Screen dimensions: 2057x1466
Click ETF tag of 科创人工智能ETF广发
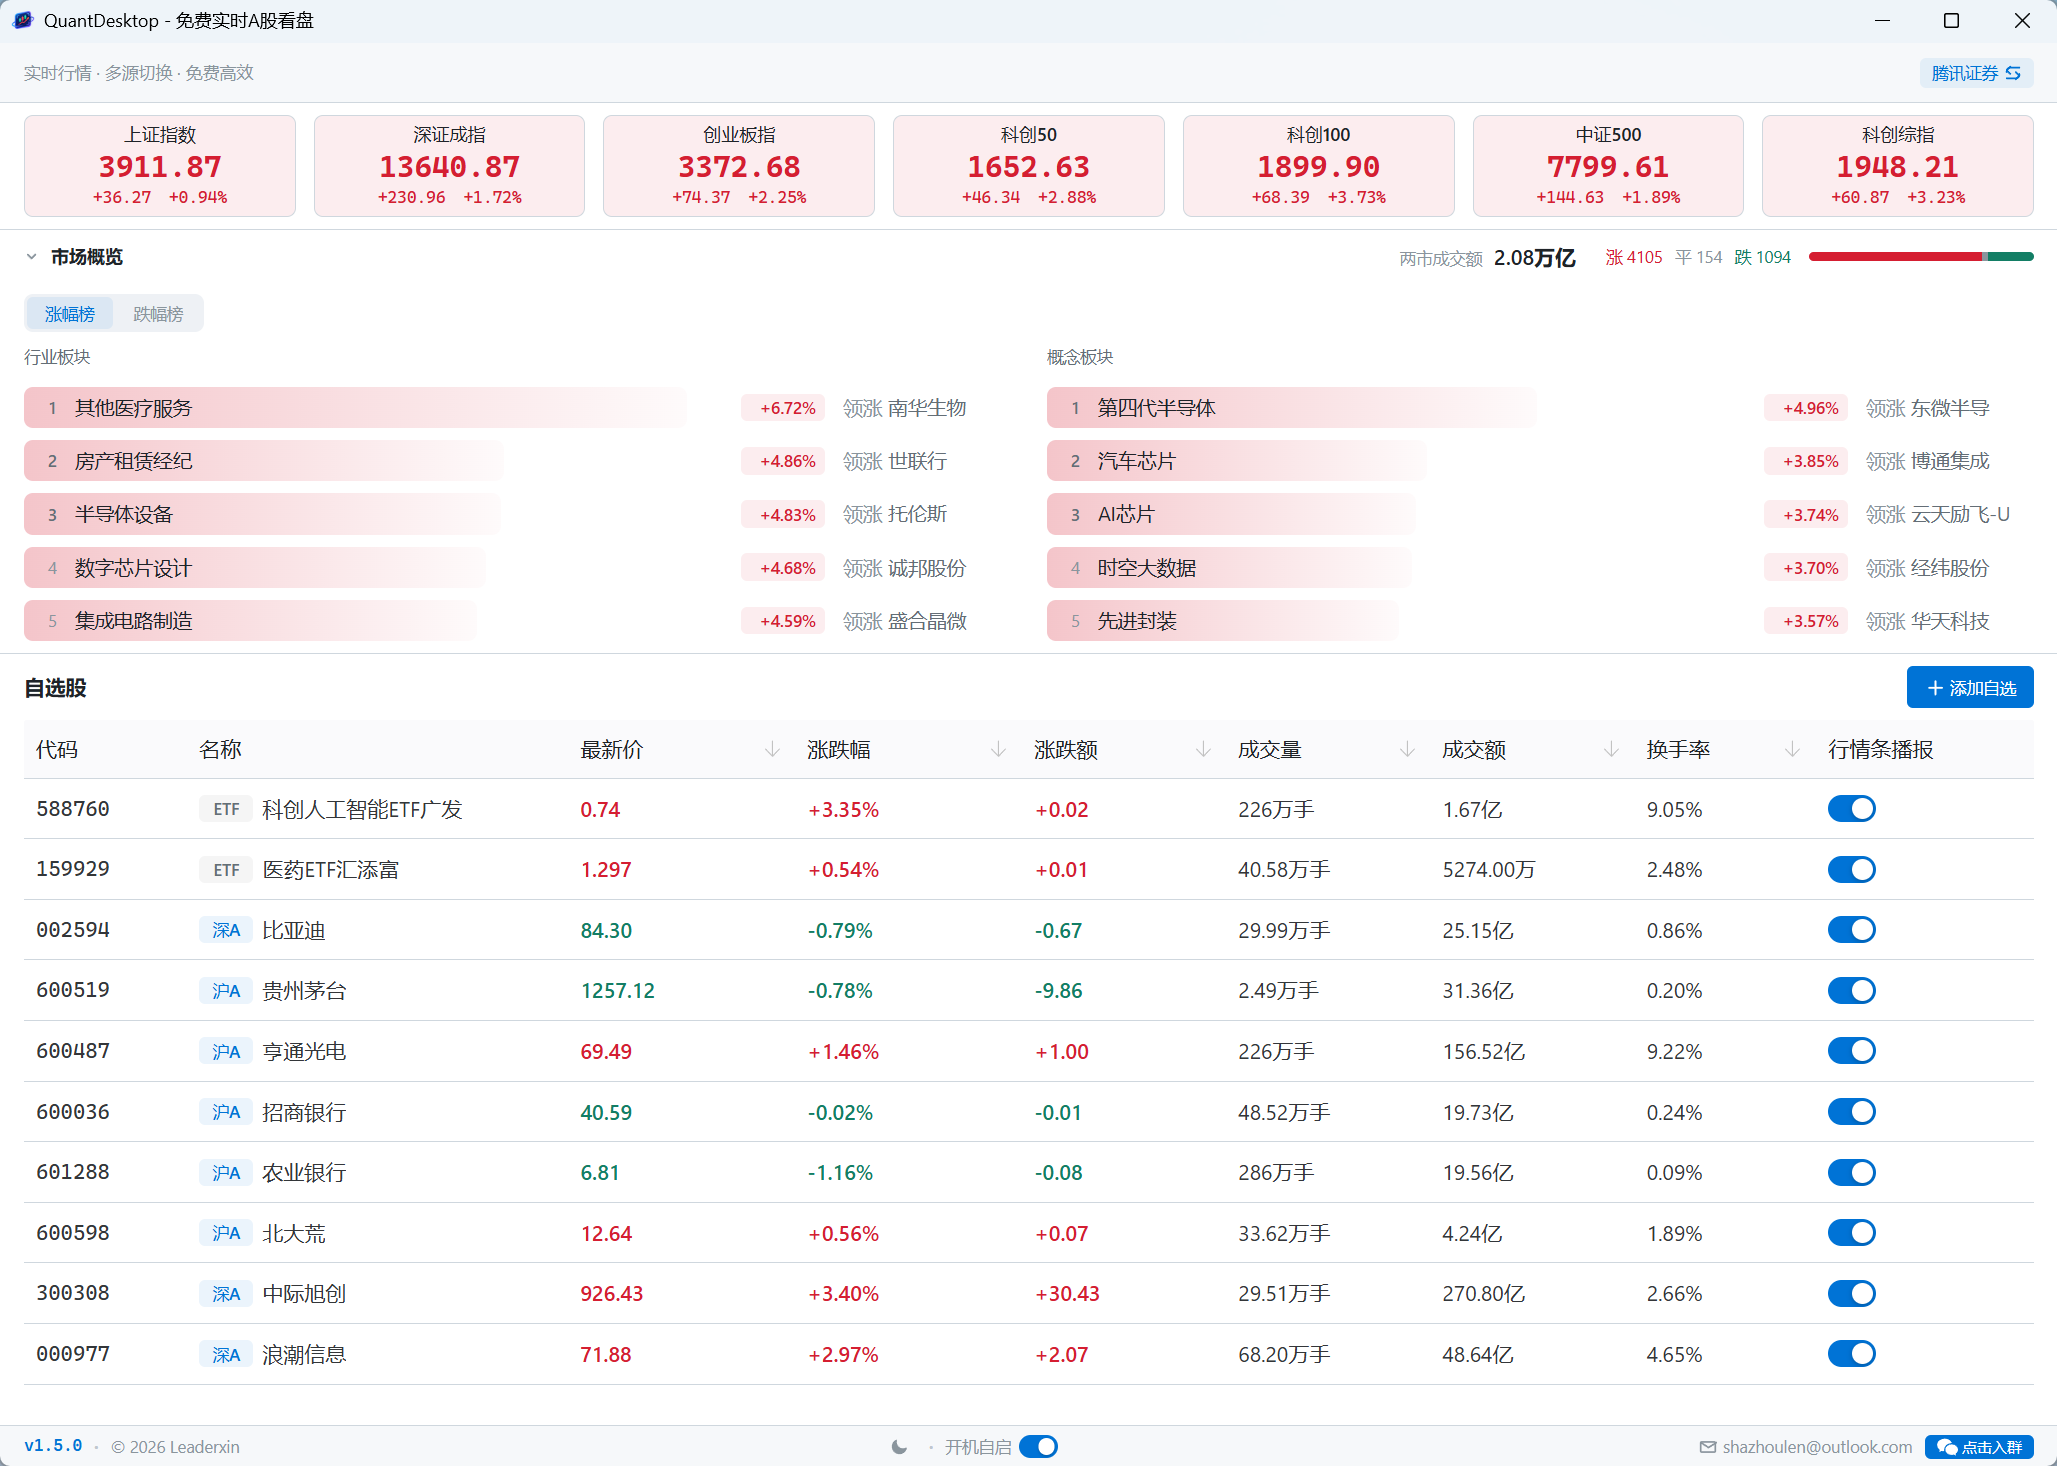[x=226, y=809]
